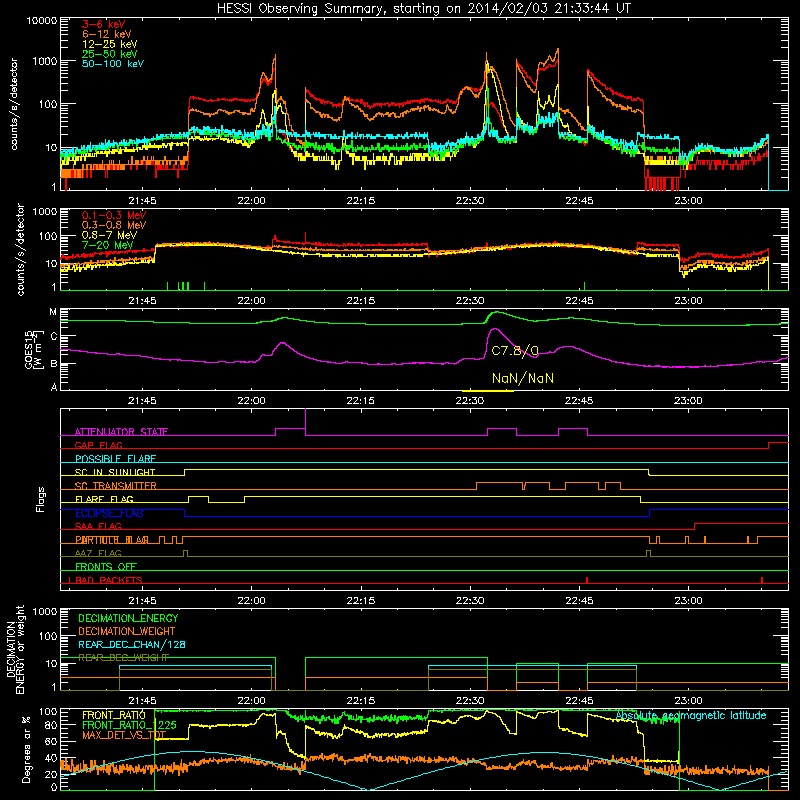The width and height of the screenshot is (800, 800).
Task: Click the vertical "Flags" axis label
Action: [41, 499]
